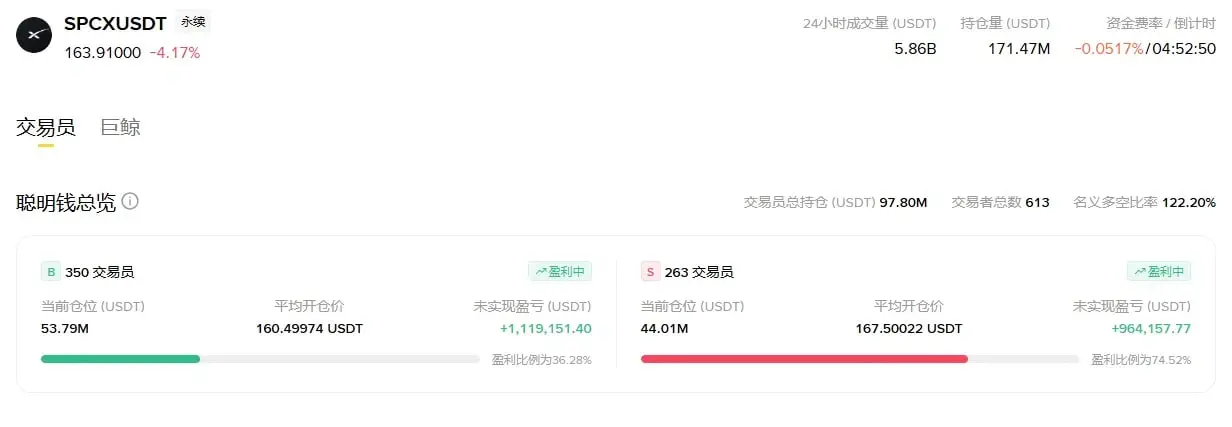Click the green long profit ratio bar
1232x427 pixels.
tap(120, 358)
